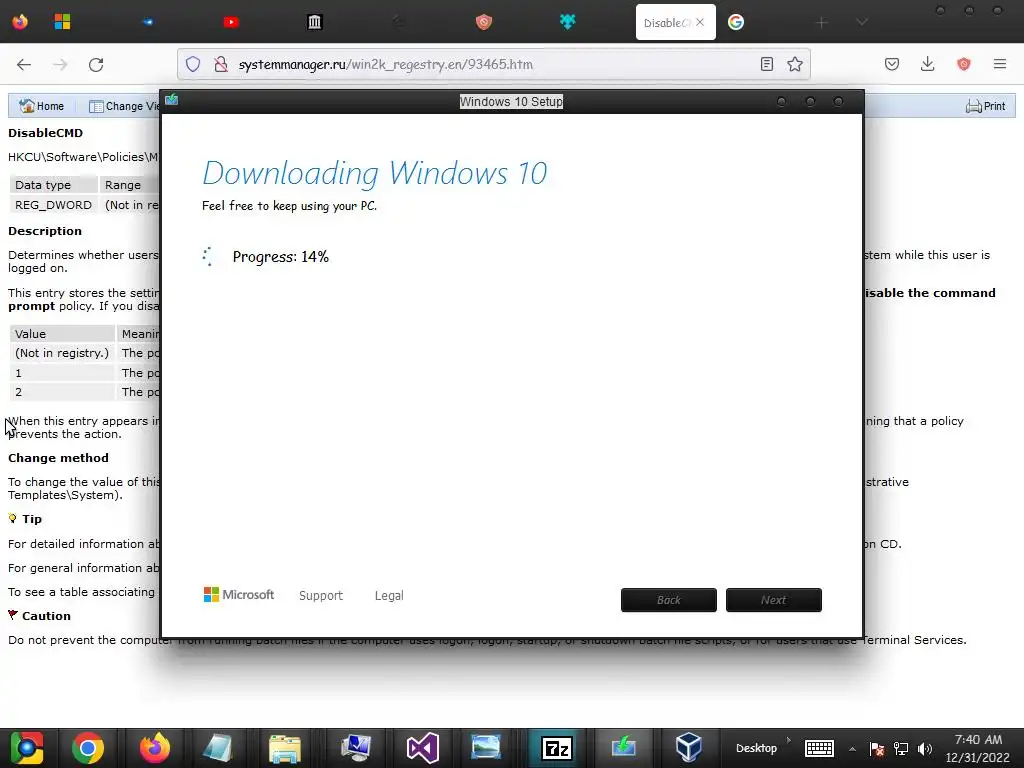Switch to the YouTube tab
Screen dimensions: 1024x768
coord(231,22)
